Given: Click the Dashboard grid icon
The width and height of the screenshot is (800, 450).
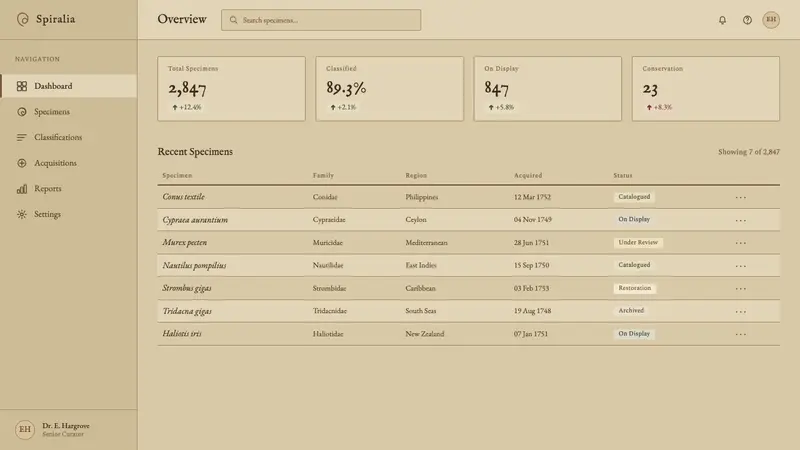Looking at the screenshot, I should click(21, 86).
